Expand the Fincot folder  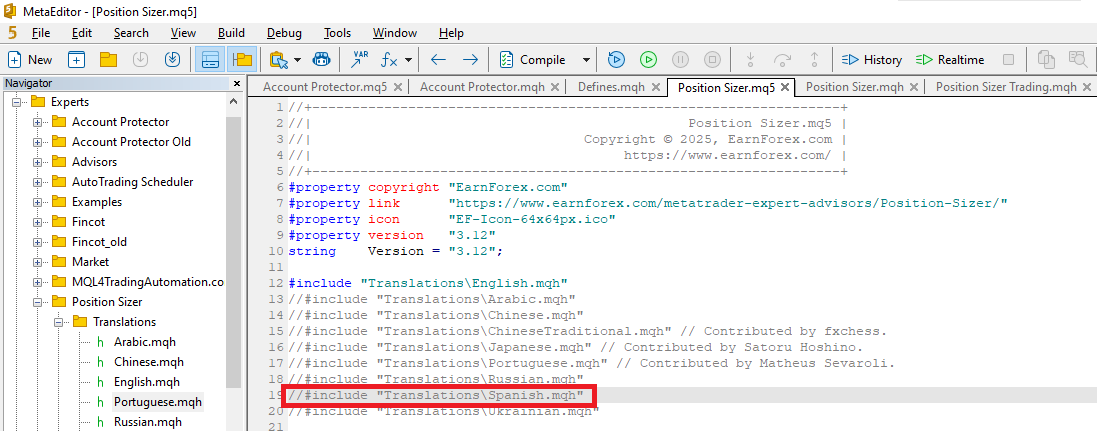click(x=38, y=222)
